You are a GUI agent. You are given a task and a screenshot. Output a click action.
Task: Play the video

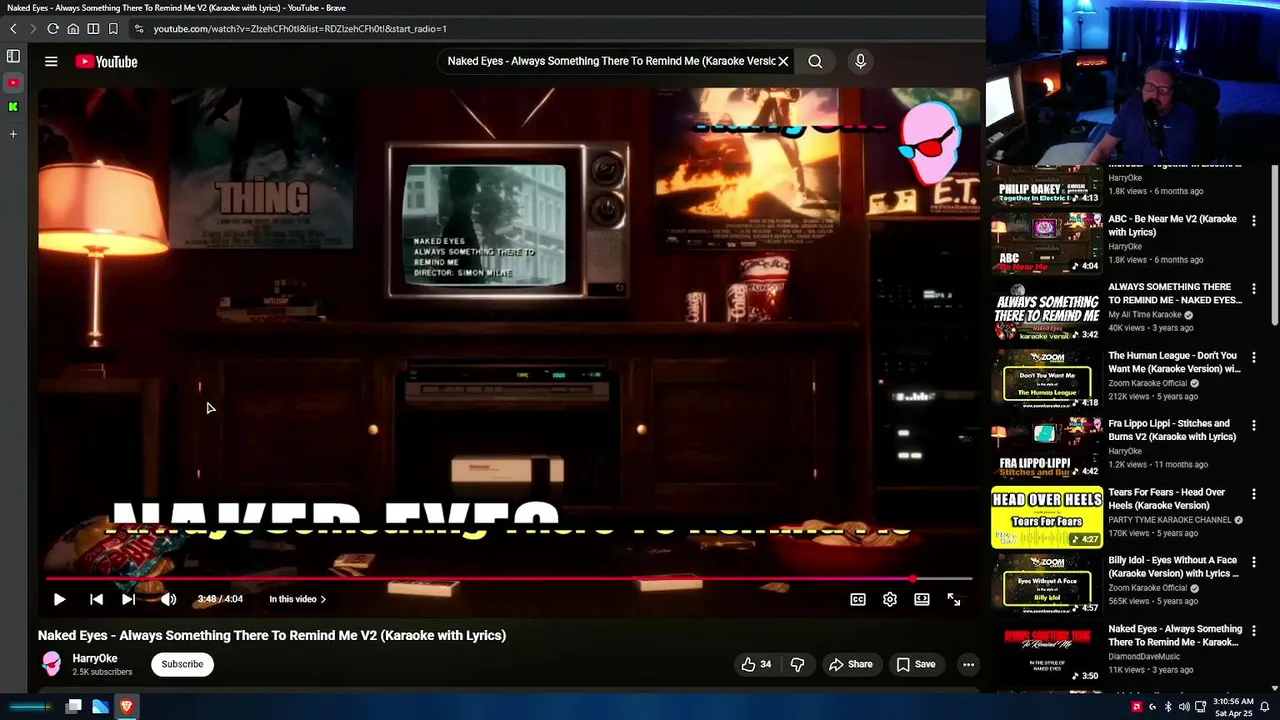tap(59, 599)
